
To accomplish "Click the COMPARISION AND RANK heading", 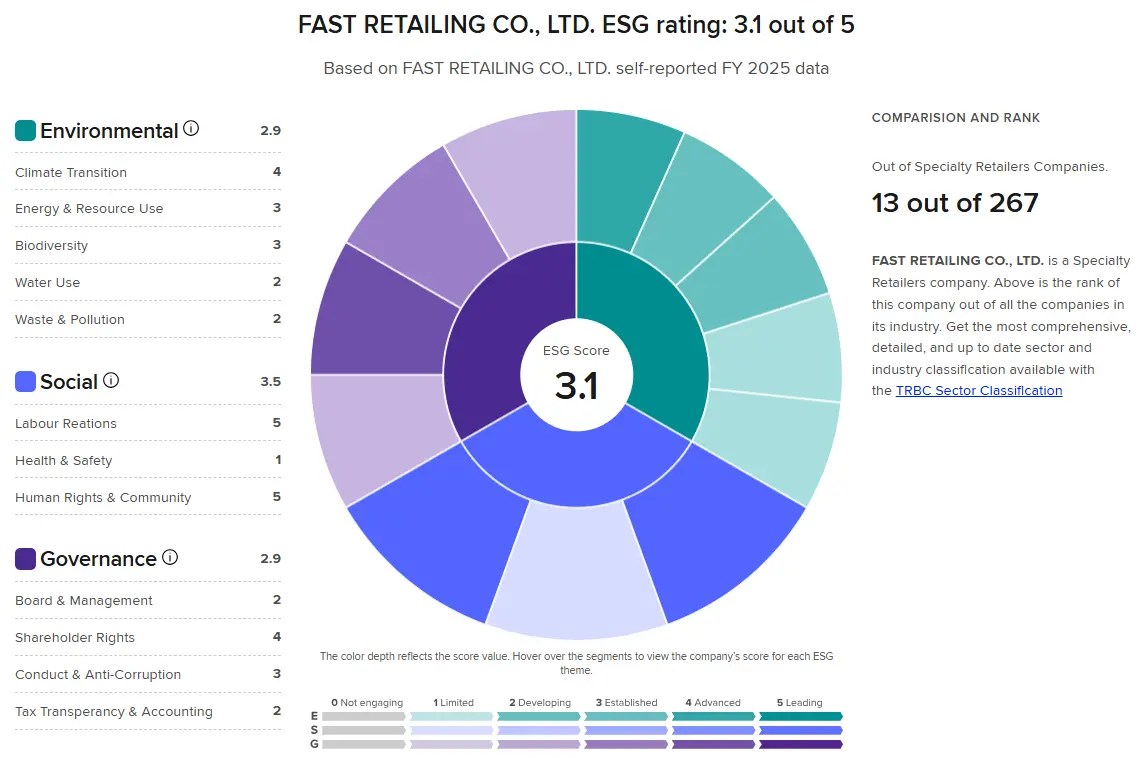I will tap(955, 118).
